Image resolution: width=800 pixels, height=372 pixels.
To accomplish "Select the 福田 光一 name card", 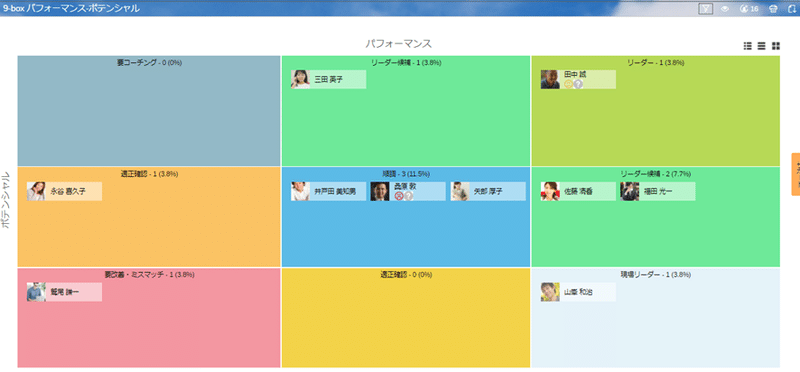I will point(658,191).
